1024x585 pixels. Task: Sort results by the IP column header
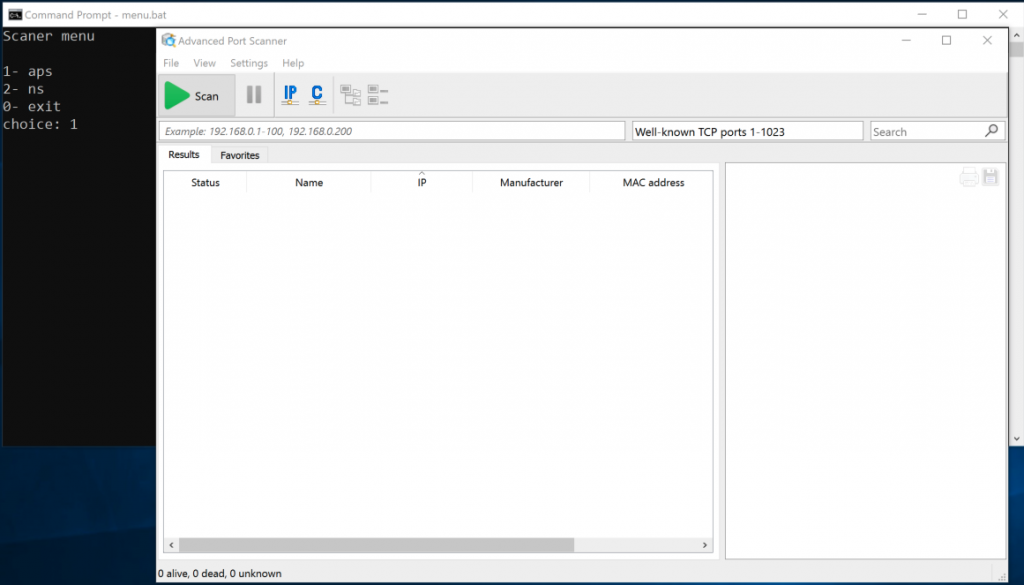(x=422, y=183)
